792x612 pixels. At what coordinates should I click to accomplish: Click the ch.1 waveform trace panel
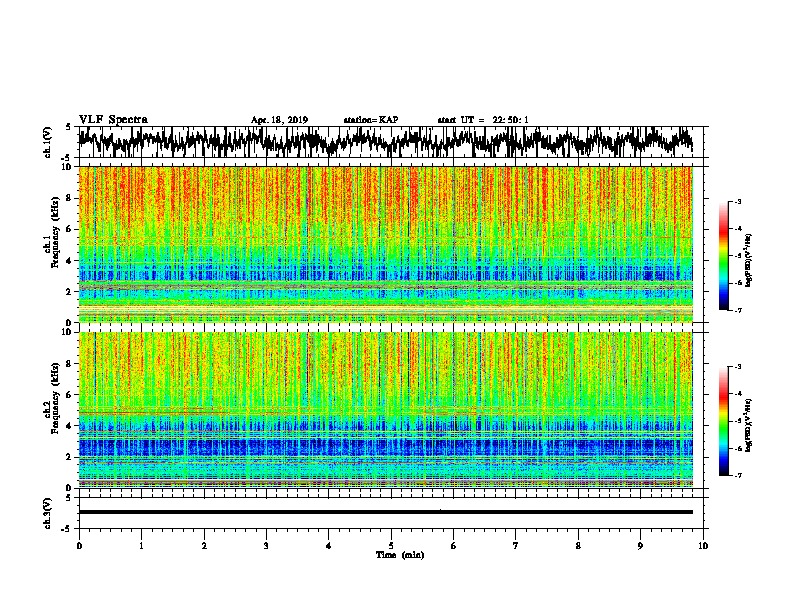pyautogui.click(x=390, y=142)
